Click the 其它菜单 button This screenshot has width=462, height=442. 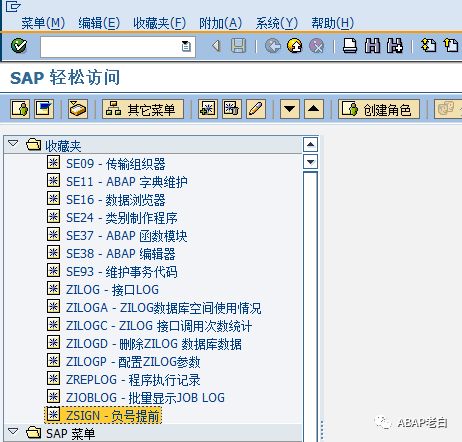pos(143,109)
